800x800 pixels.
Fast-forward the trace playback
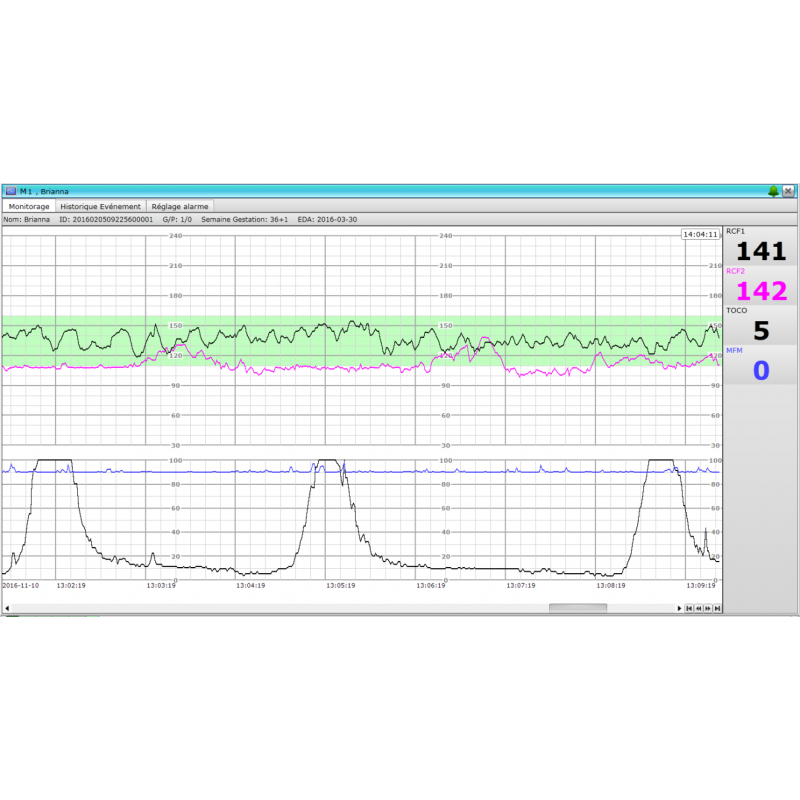point(708,608)
